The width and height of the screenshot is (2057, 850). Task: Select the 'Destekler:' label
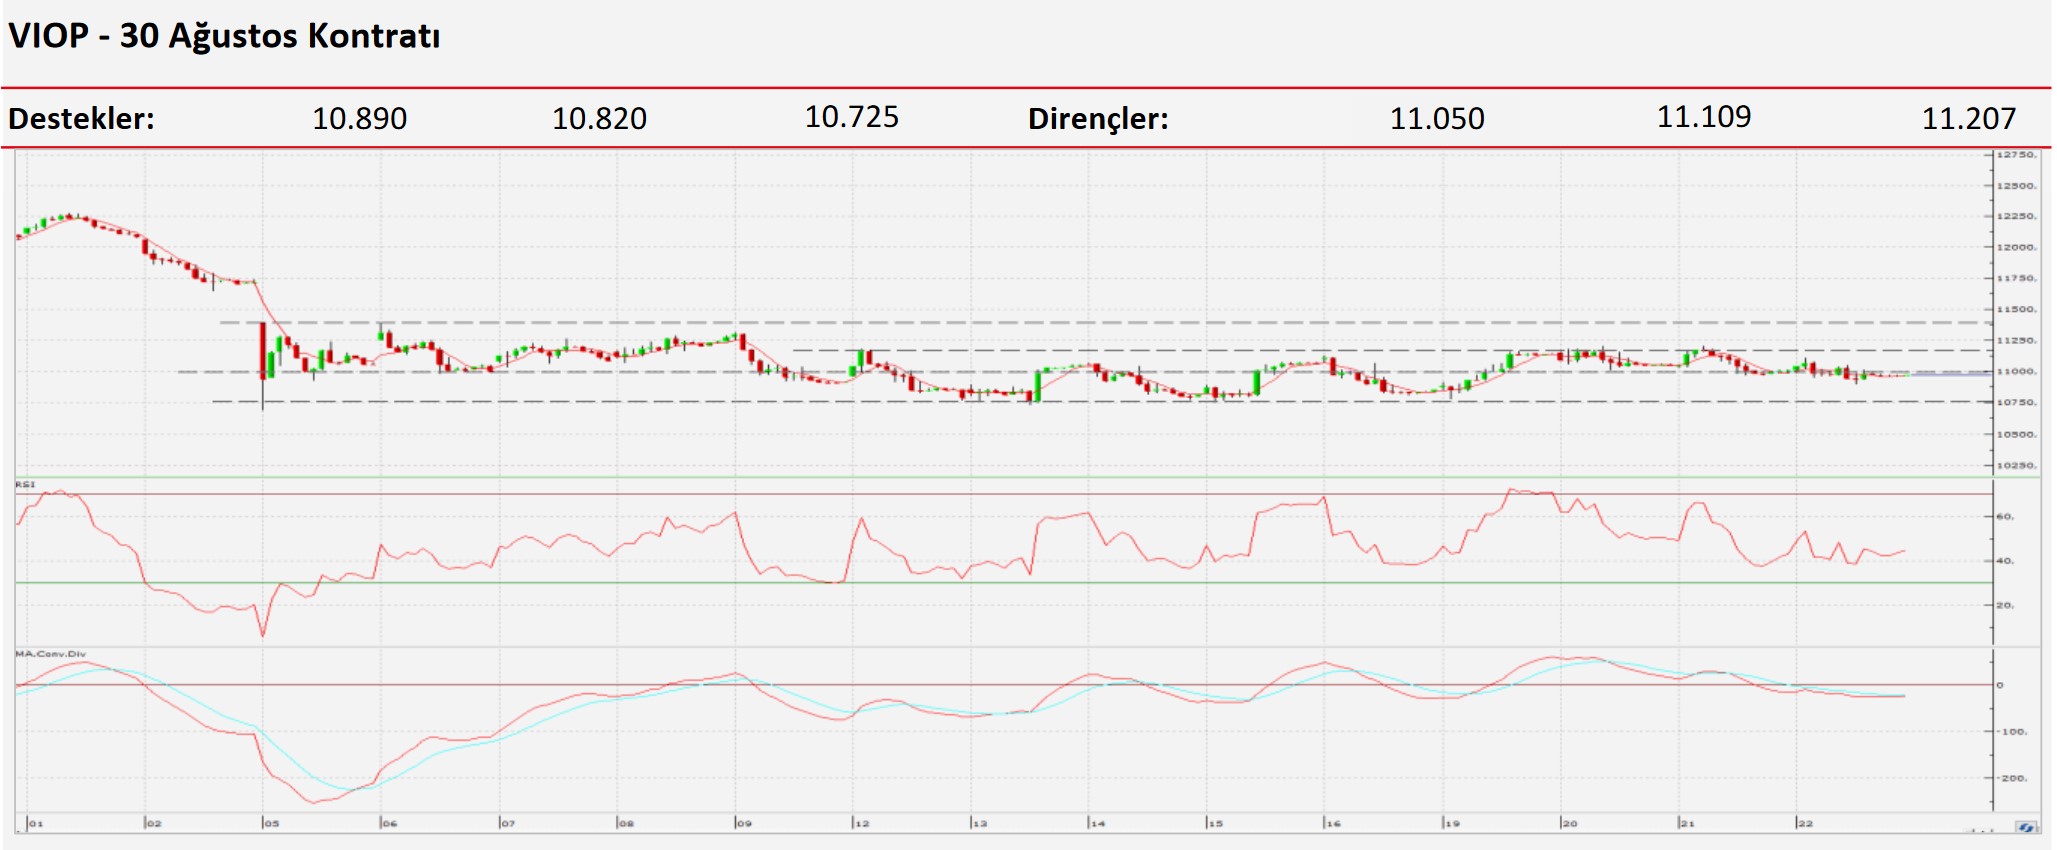[x=81, y=119]
